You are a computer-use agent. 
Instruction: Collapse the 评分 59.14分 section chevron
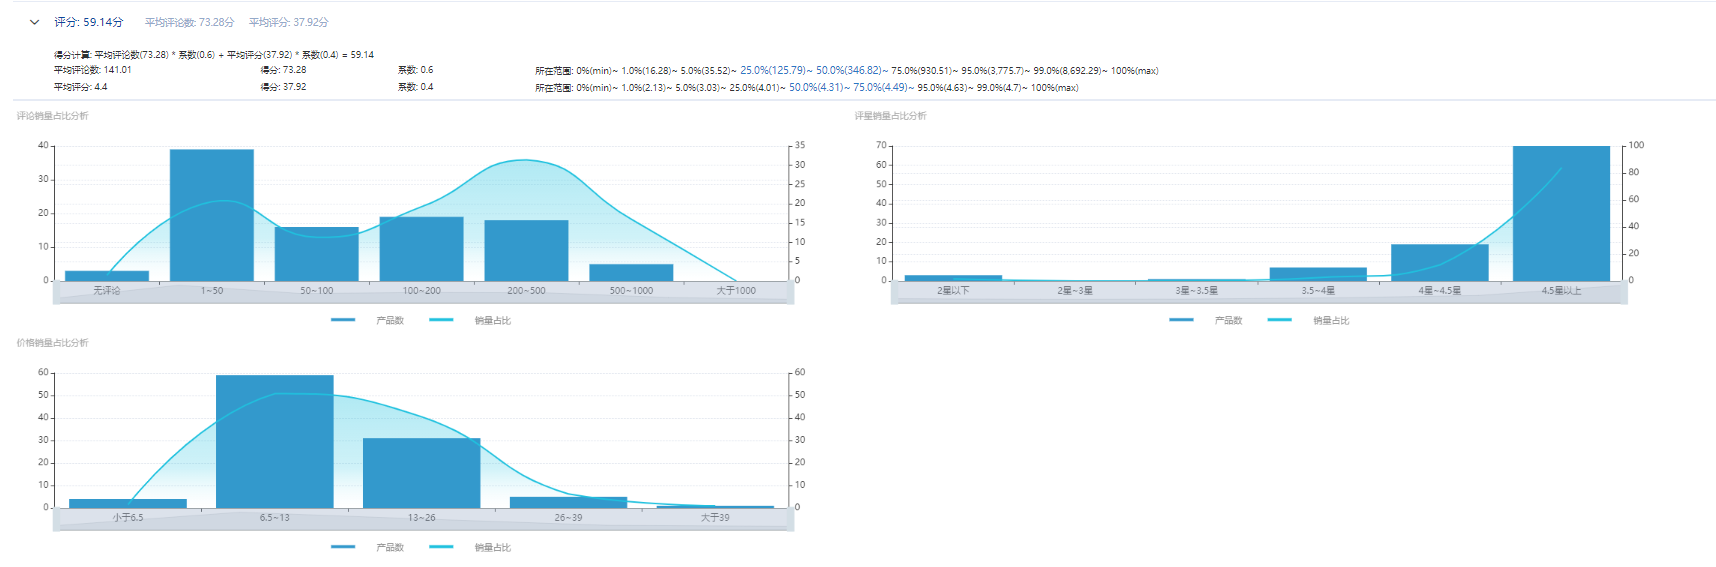[34, 22]
